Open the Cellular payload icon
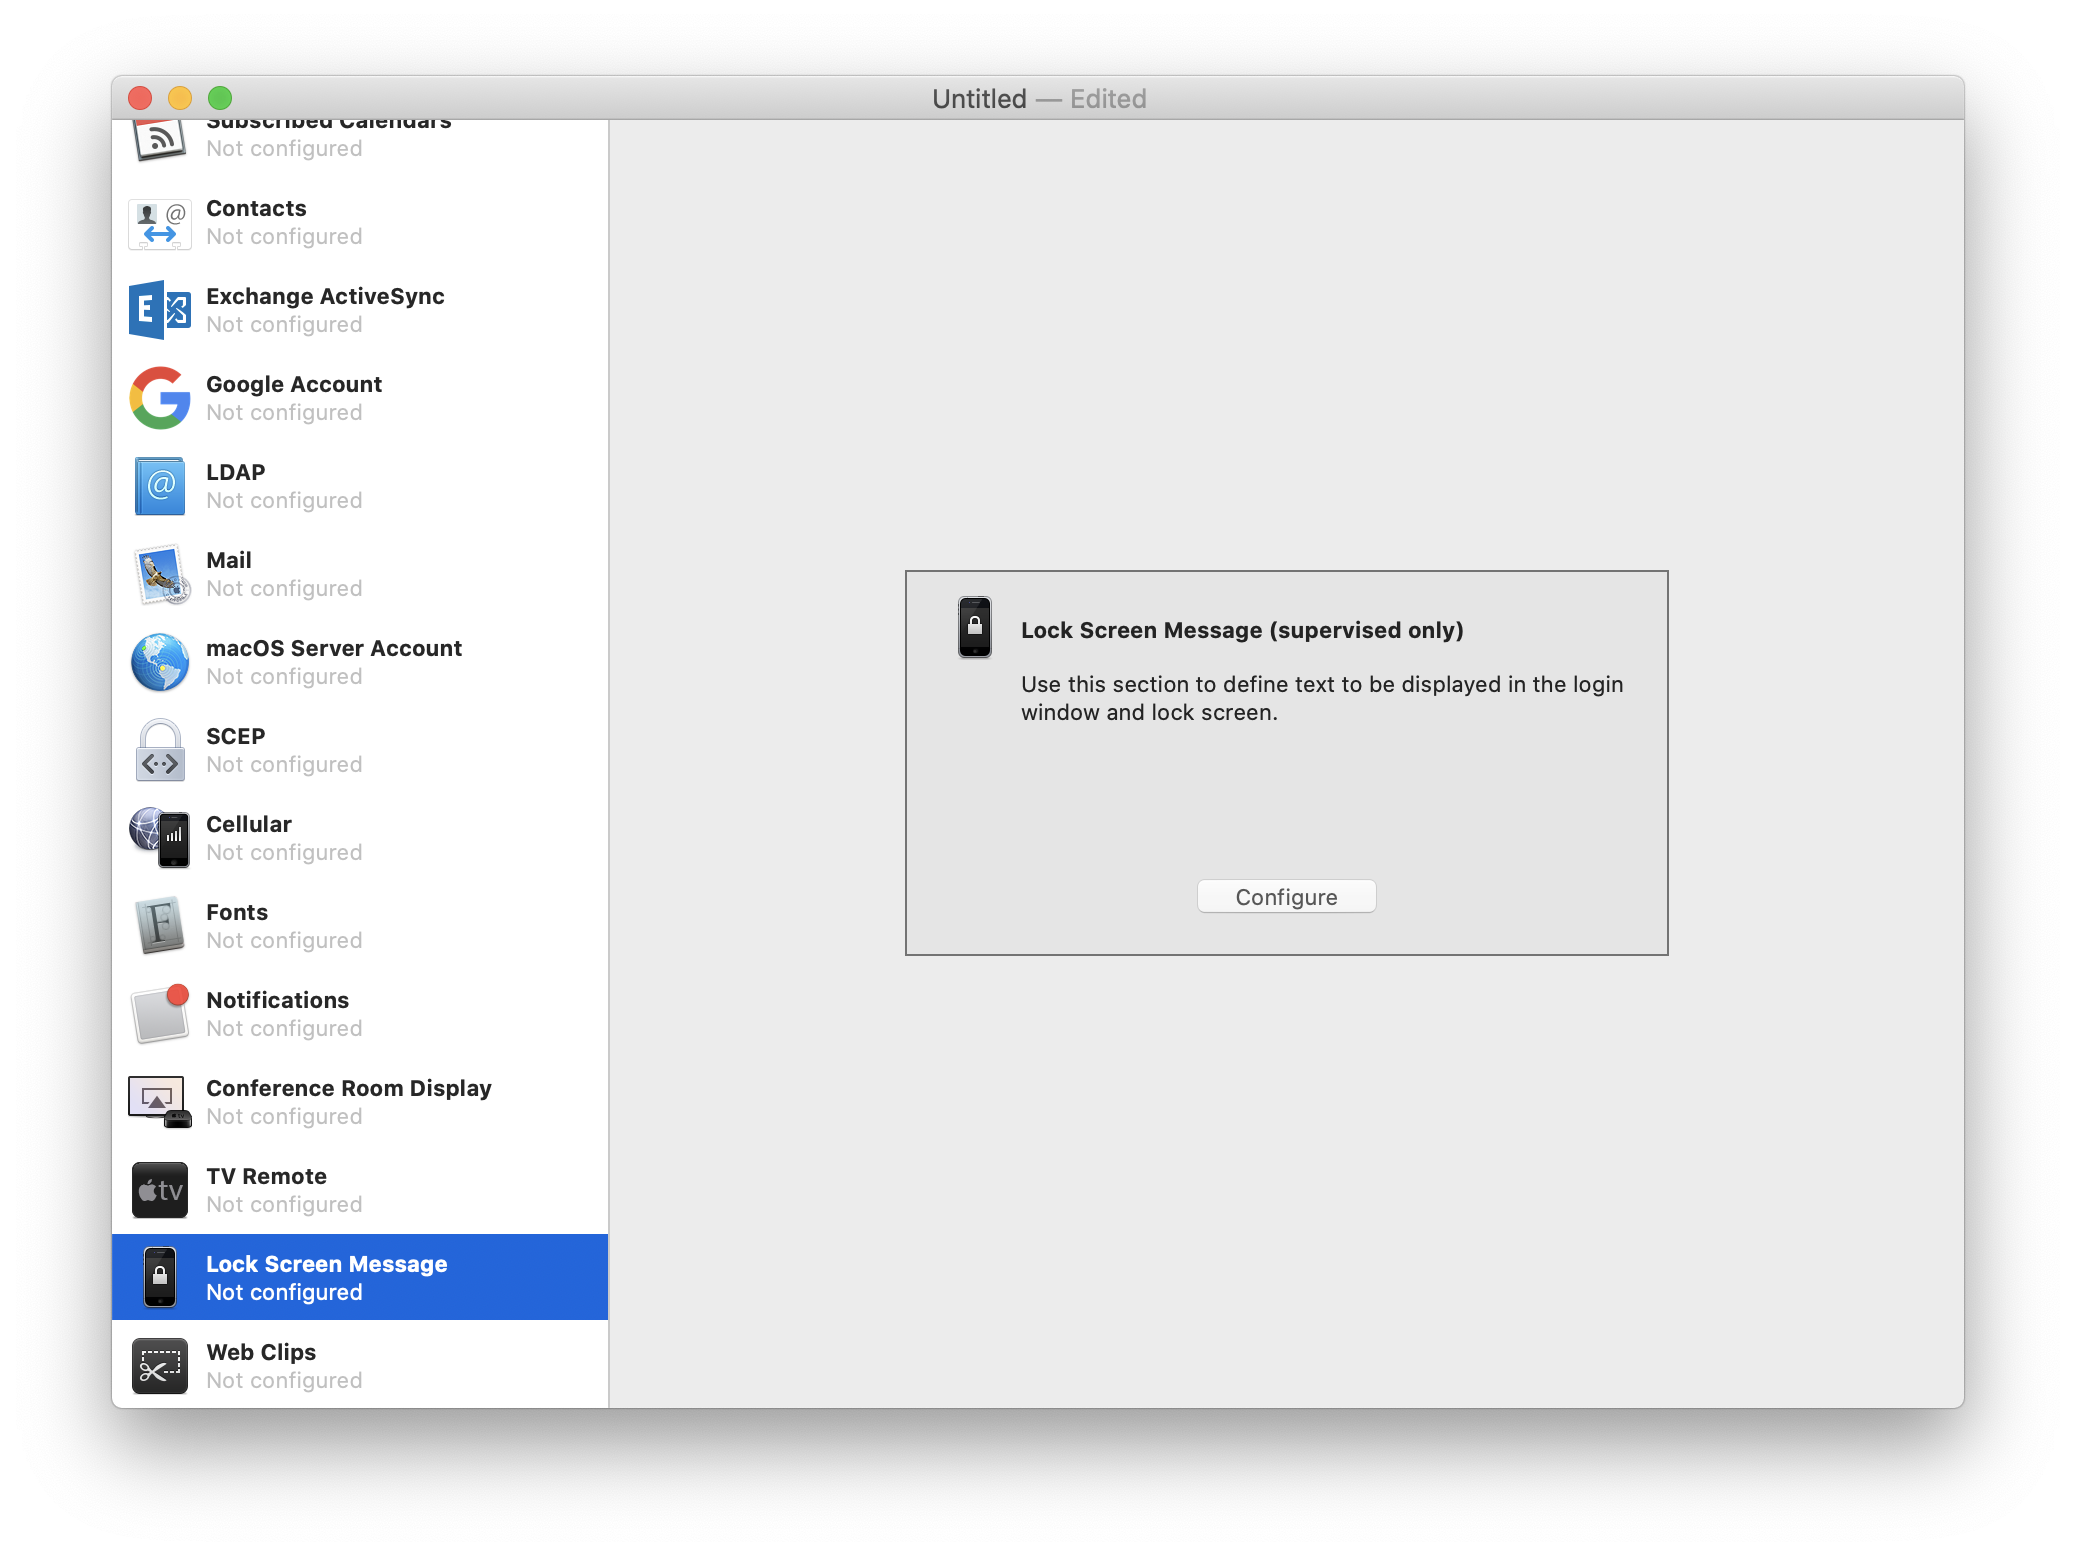 [x=160, y=838]
